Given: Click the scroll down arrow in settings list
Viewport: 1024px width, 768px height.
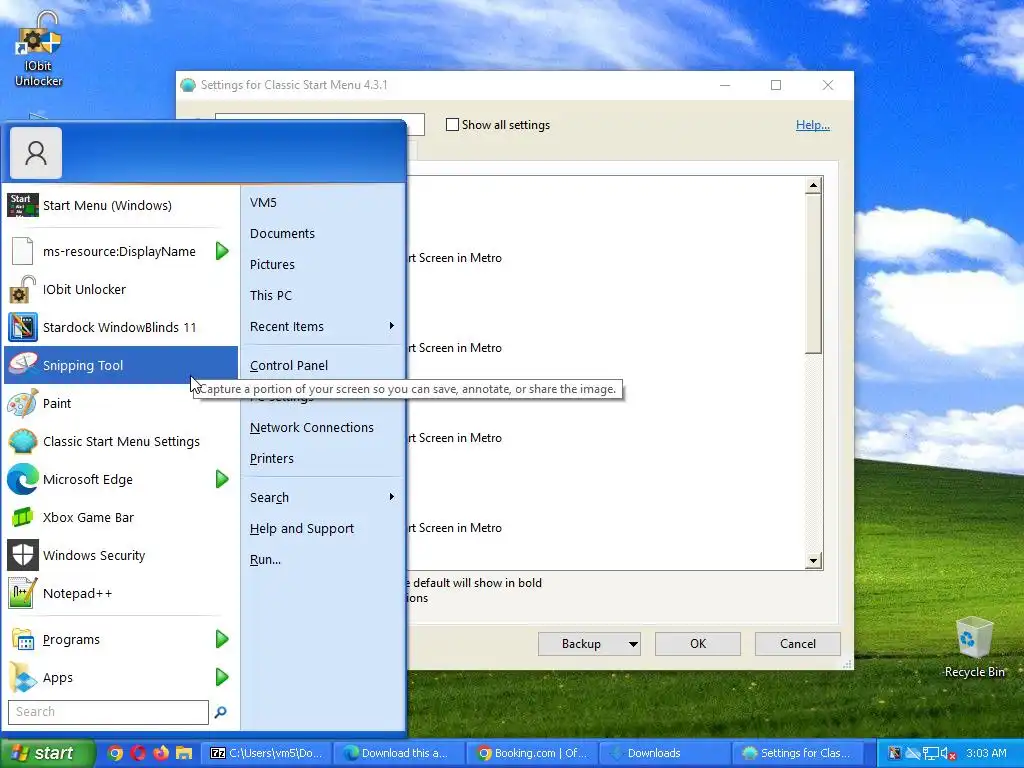Looking at the screenshot, I should pyautogui.click(x=812, y=560).
